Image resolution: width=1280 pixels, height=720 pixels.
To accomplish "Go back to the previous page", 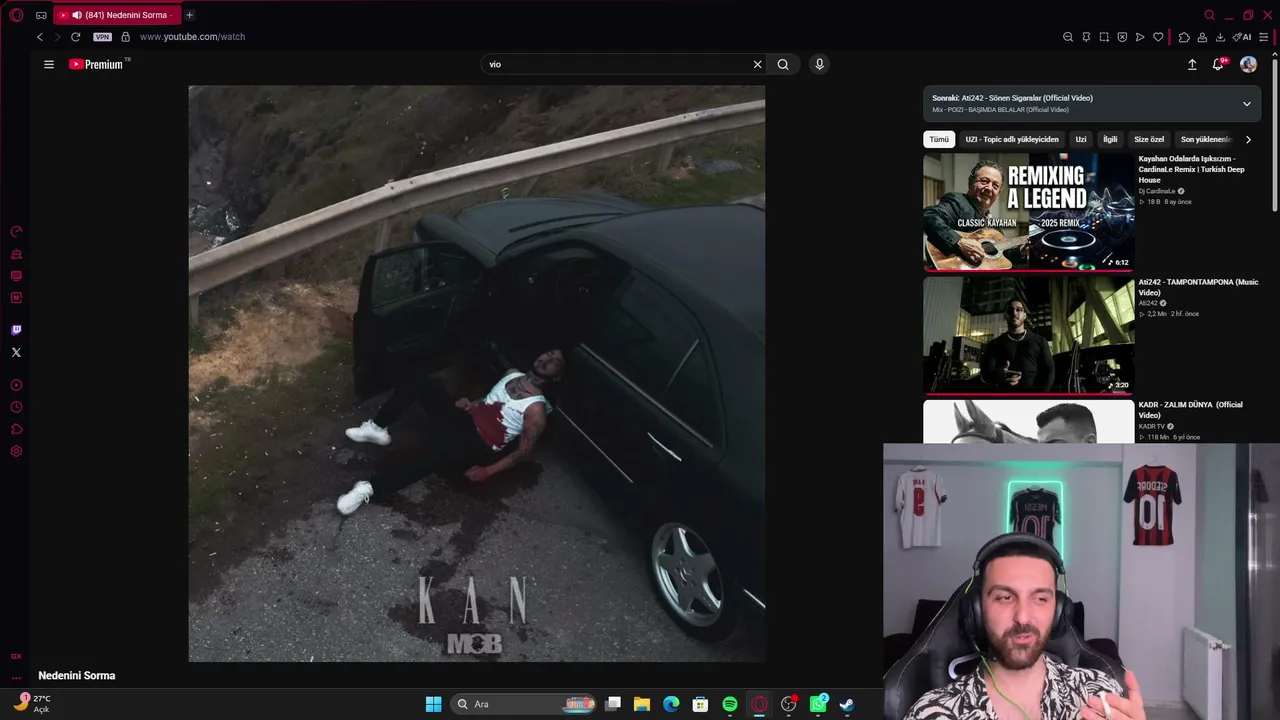I will coord(40,37).
